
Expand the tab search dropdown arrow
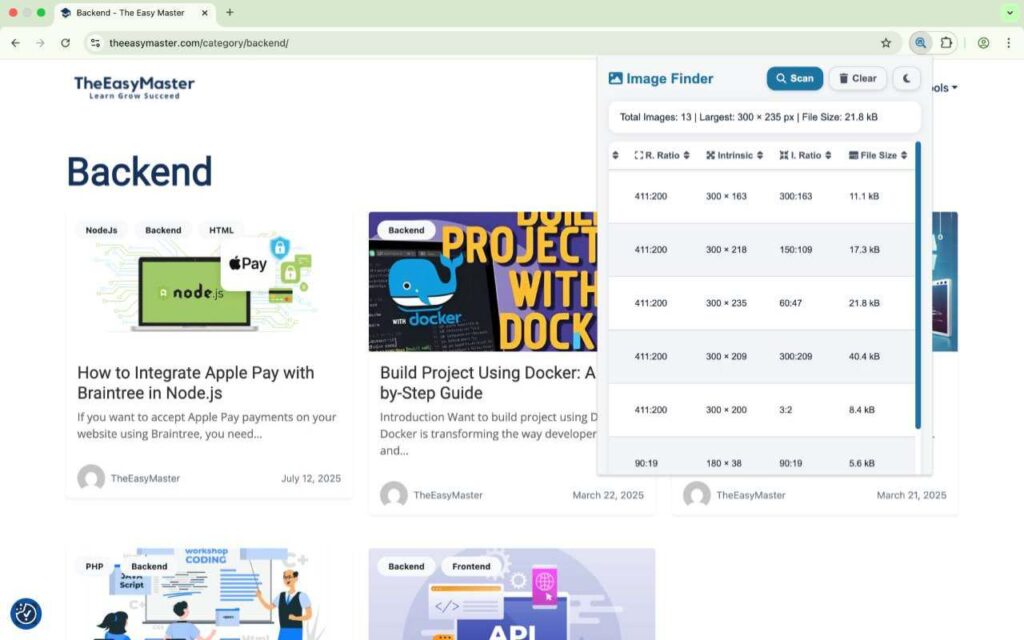click(x=1009, y=13)
